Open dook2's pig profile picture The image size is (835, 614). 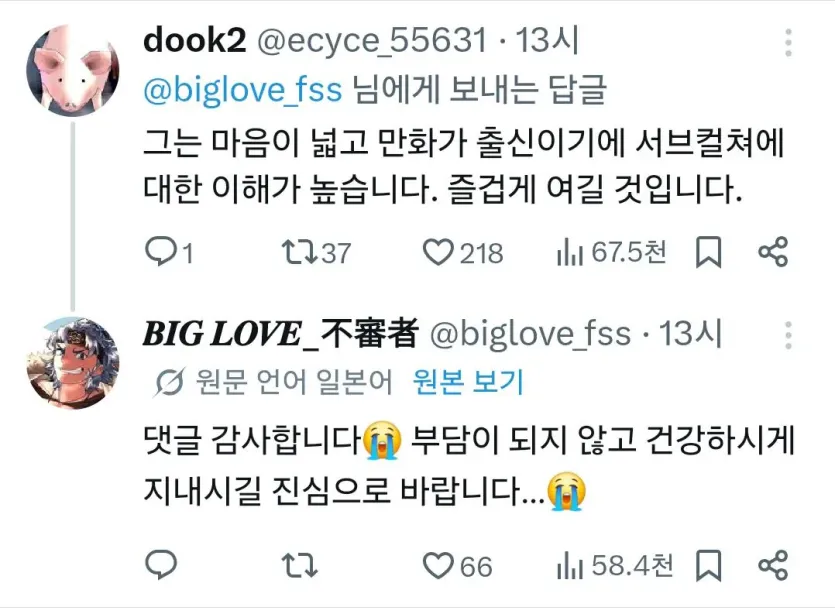pyautogui.click(x=73, y=70)
